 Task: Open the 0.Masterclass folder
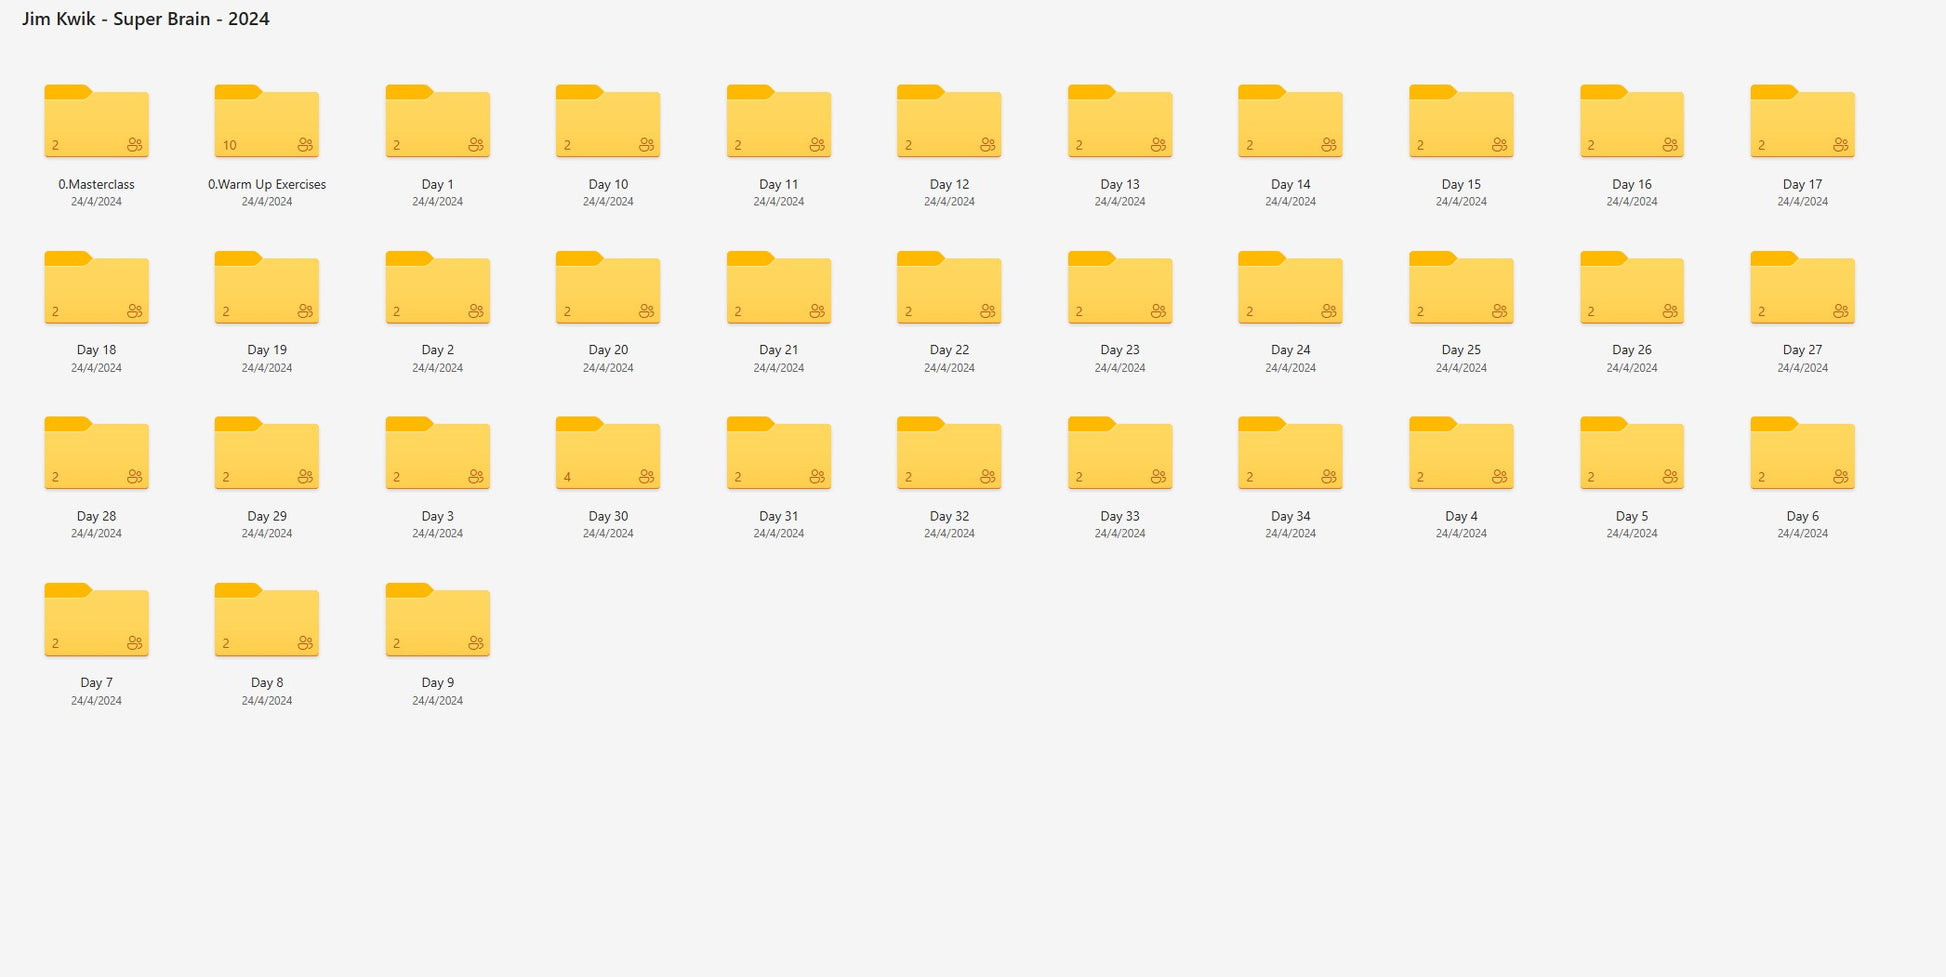[x=96, y=122]
